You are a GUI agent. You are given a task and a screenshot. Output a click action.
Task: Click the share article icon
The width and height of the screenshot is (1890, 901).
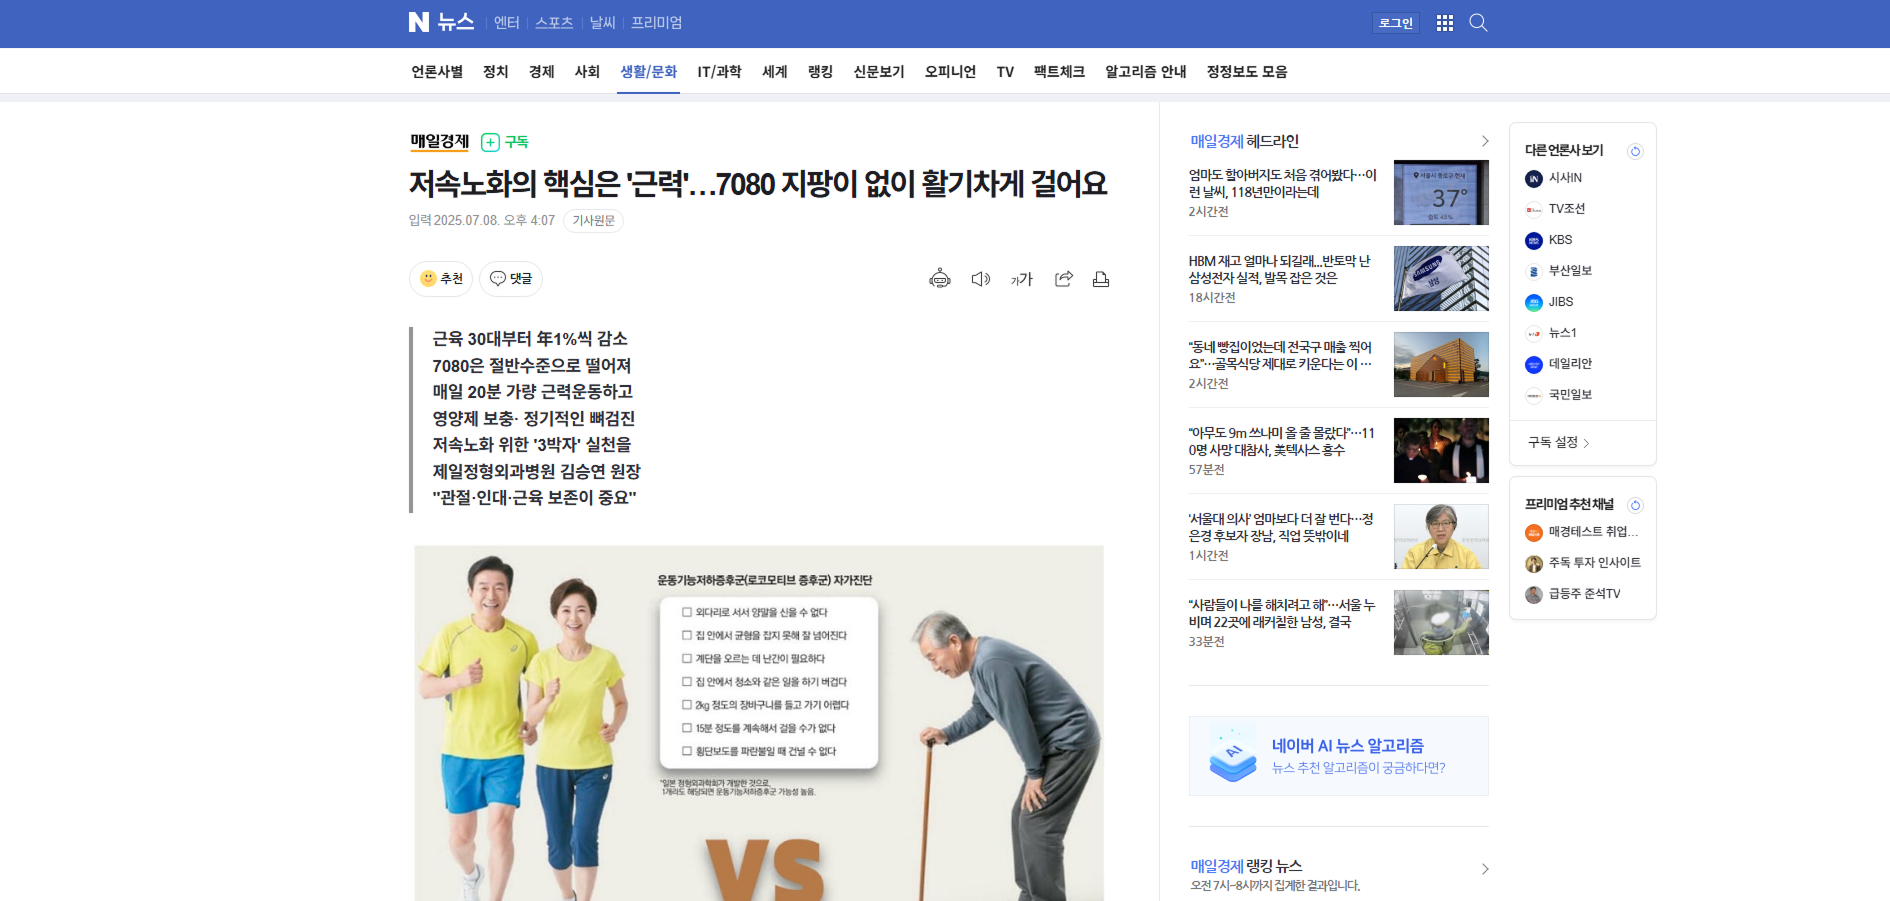pyautogui.click(x=1063, y=279)
